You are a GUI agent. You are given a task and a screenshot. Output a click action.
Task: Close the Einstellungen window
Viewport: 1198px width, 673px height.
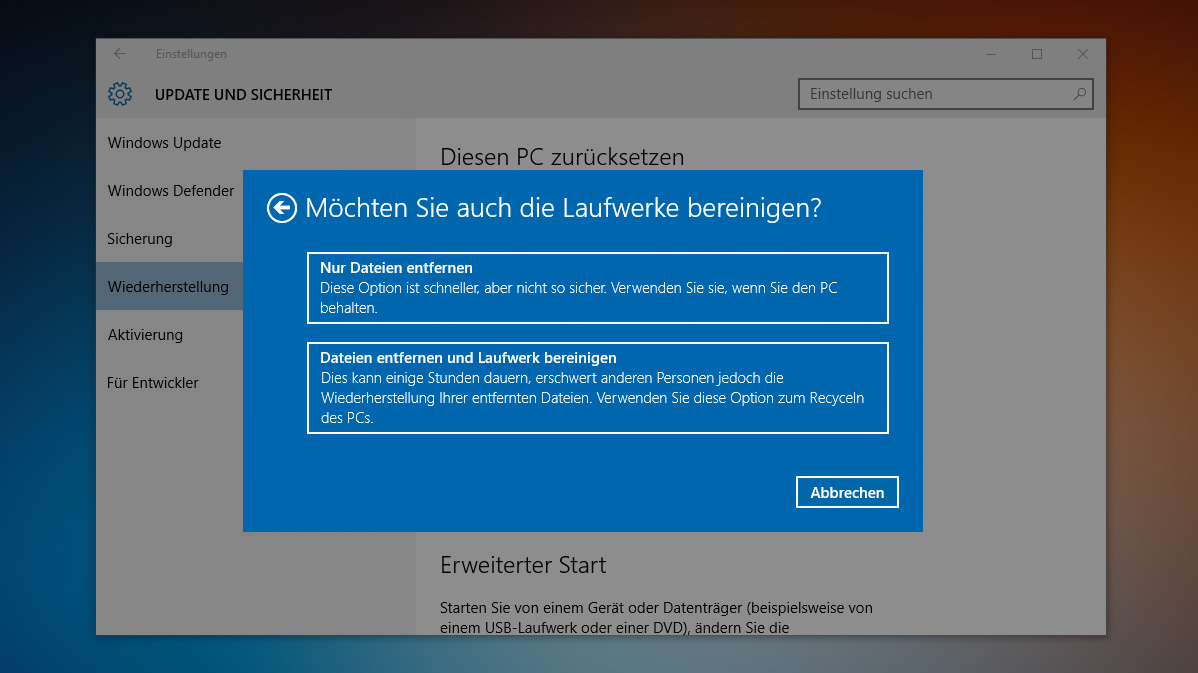pos(1083,53)
